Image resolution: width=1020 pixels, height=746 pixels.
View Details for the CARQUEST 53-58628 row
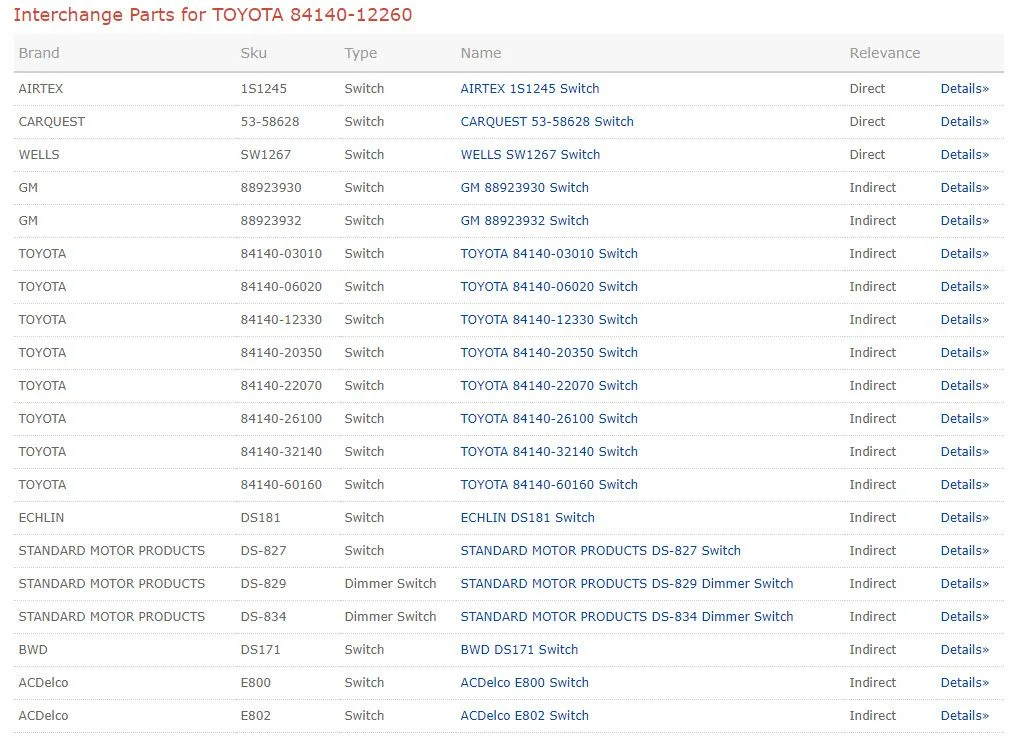[x=965, y=122]
